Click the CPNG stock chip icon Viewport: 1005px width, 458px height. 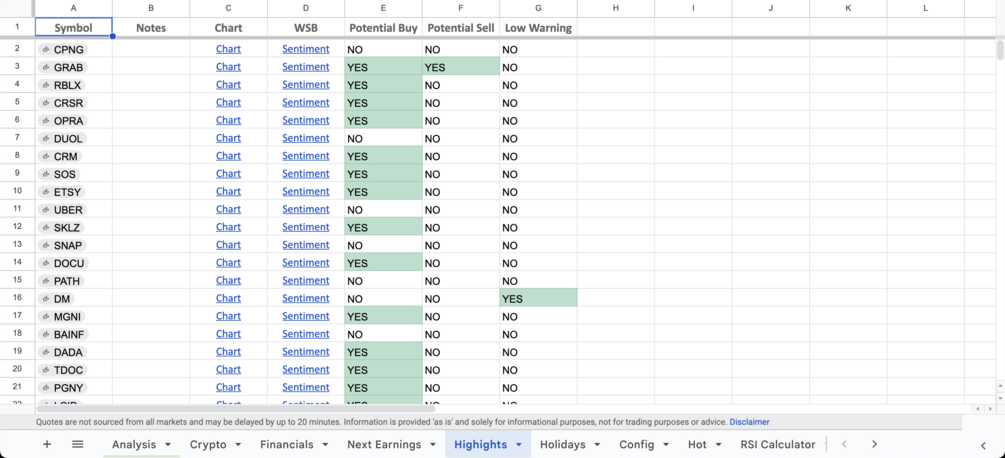click(46, 49)
